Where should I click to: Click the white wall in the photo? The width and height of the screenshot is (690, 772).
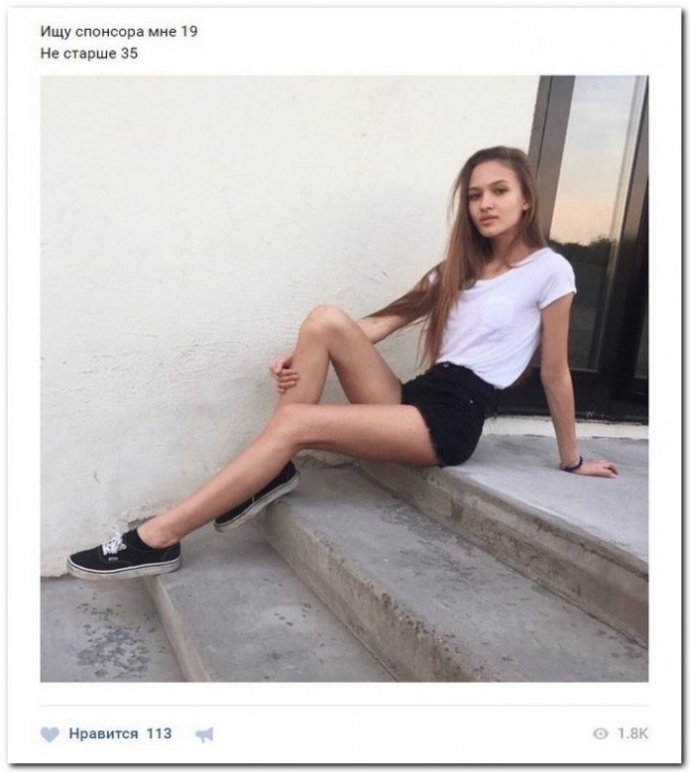[x=222, y=246]
